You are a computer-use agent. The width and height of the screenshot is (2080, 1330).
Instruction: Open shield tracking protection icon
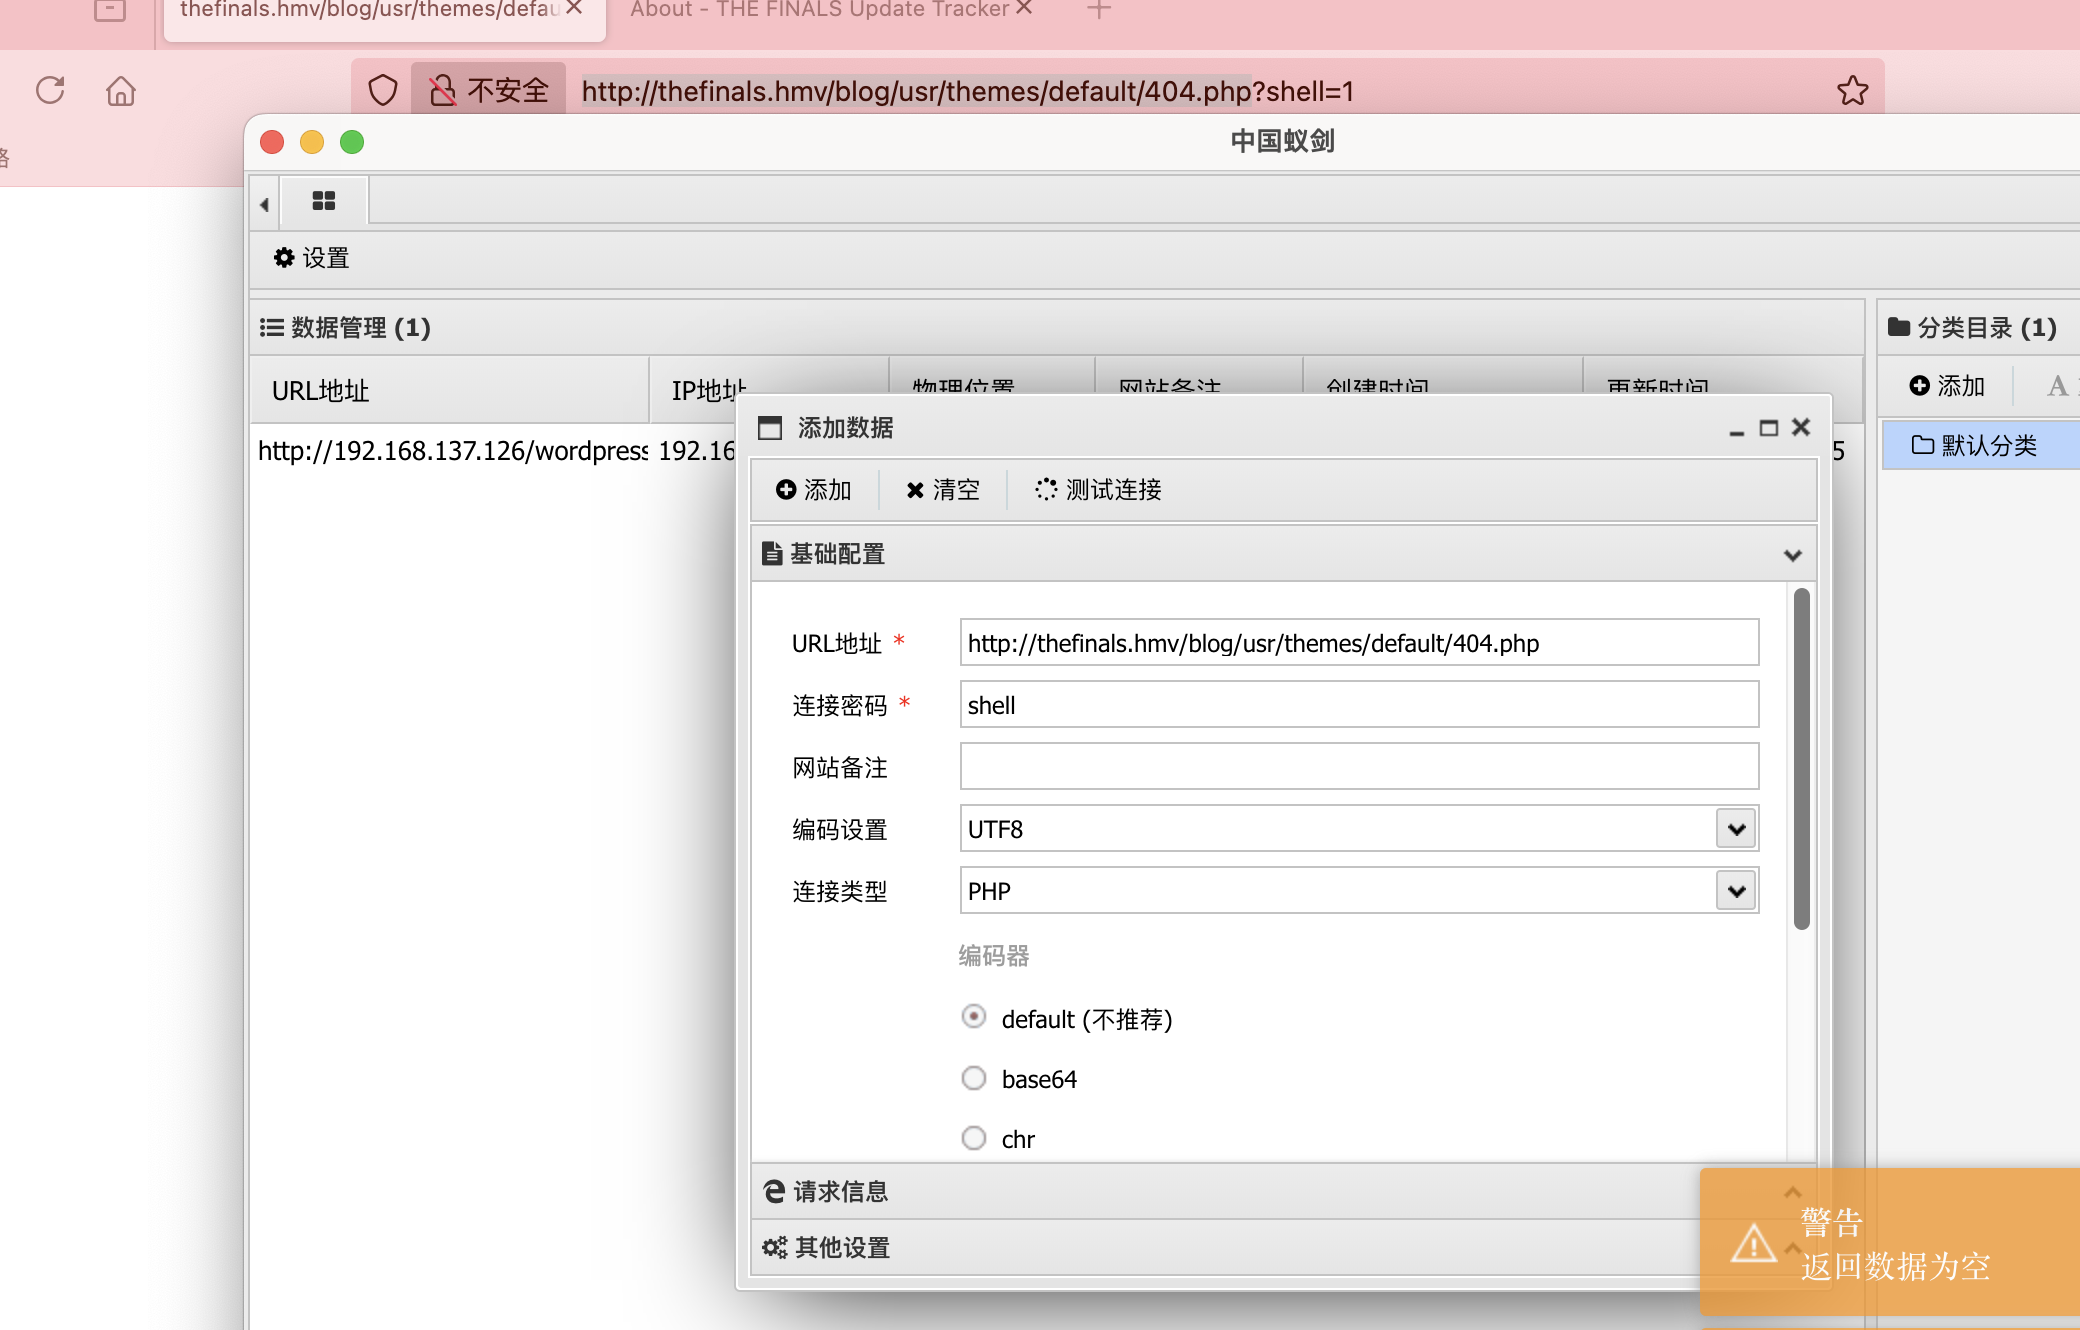pyautogui.click(x=383, y=90)
